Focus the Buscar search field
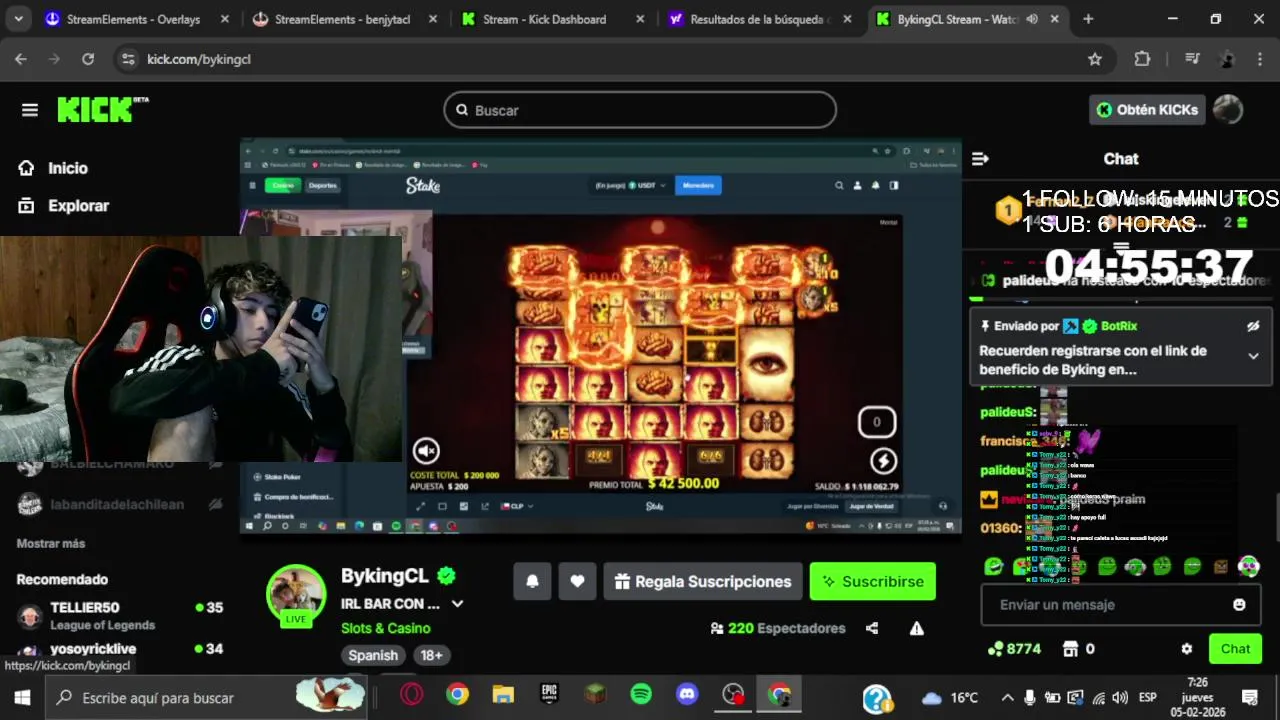The width and height of the screenshot is (1280, 720). pyautogui.click(x=640, y=110)
